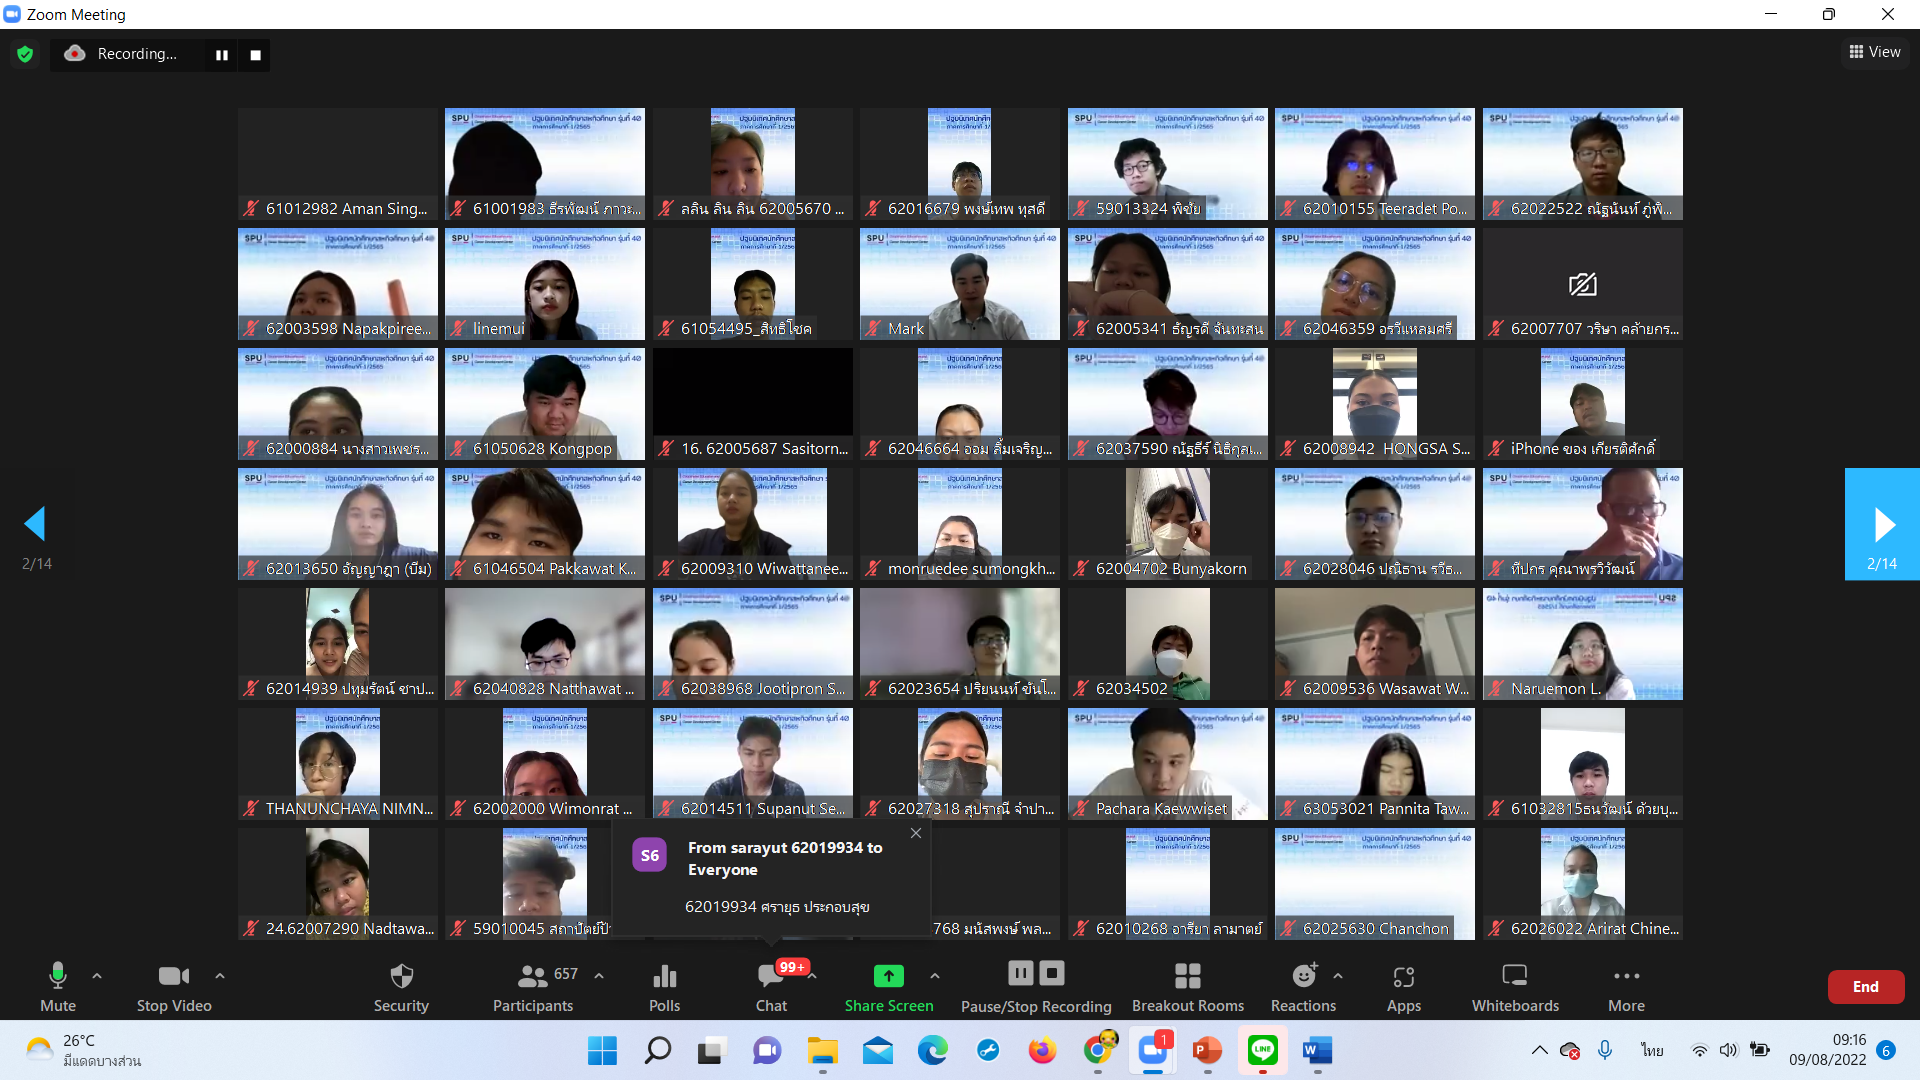
Task: Expand audio options arrow beside Mute
Action: [x=97, y=975]
